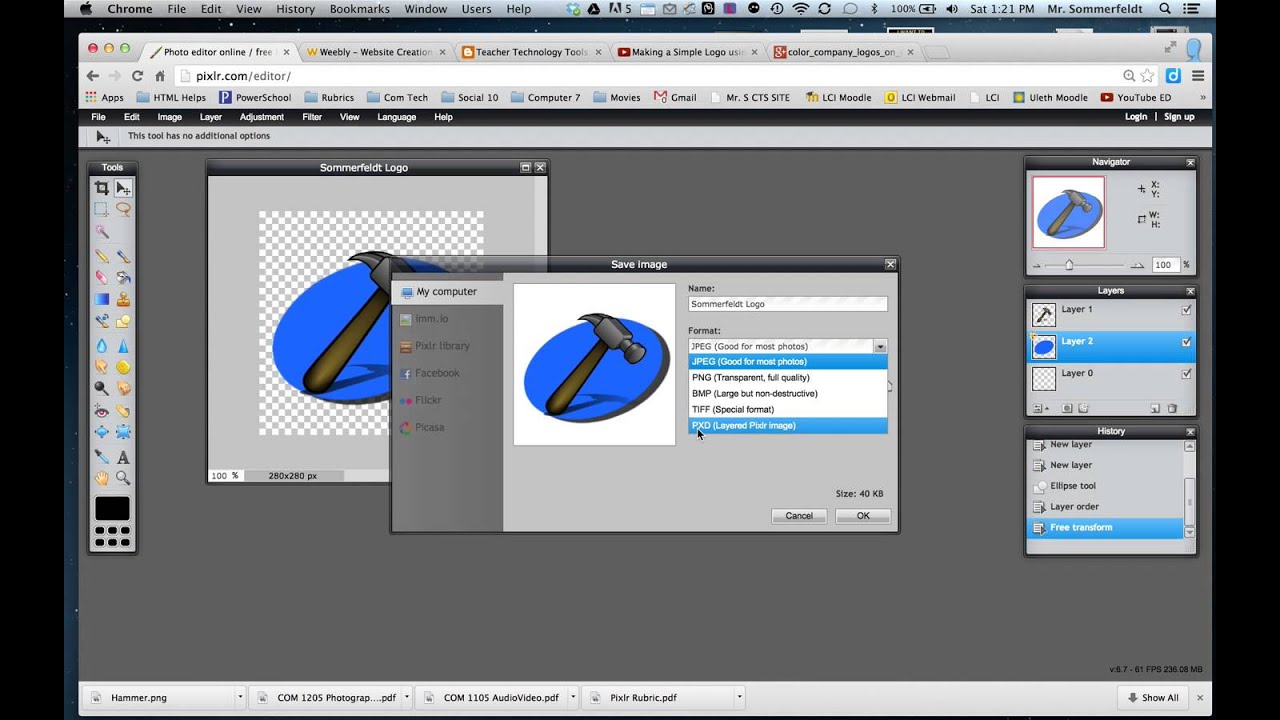This screenshot has width=1280, height=720.
Task: Select the Spot Heal bandage tool
Action: (123, 410)
